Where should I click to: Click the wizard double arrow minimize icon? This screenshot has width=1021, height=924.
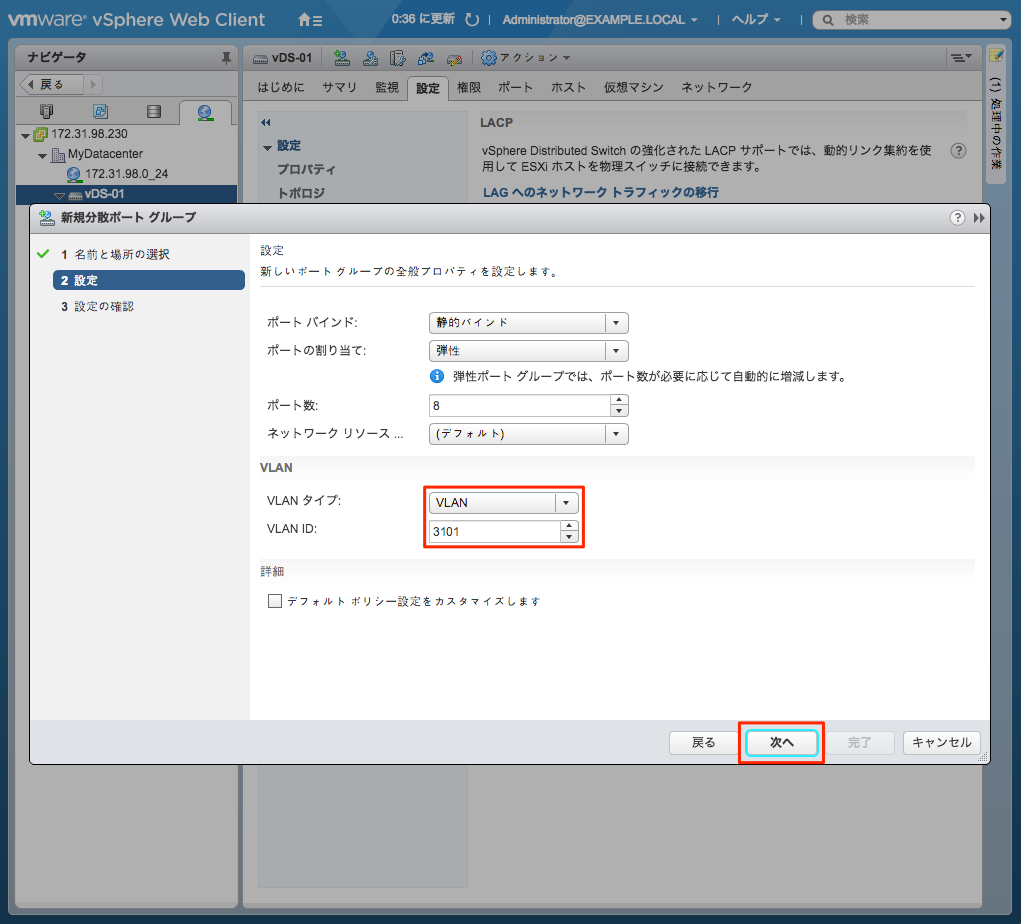point(979,217)
